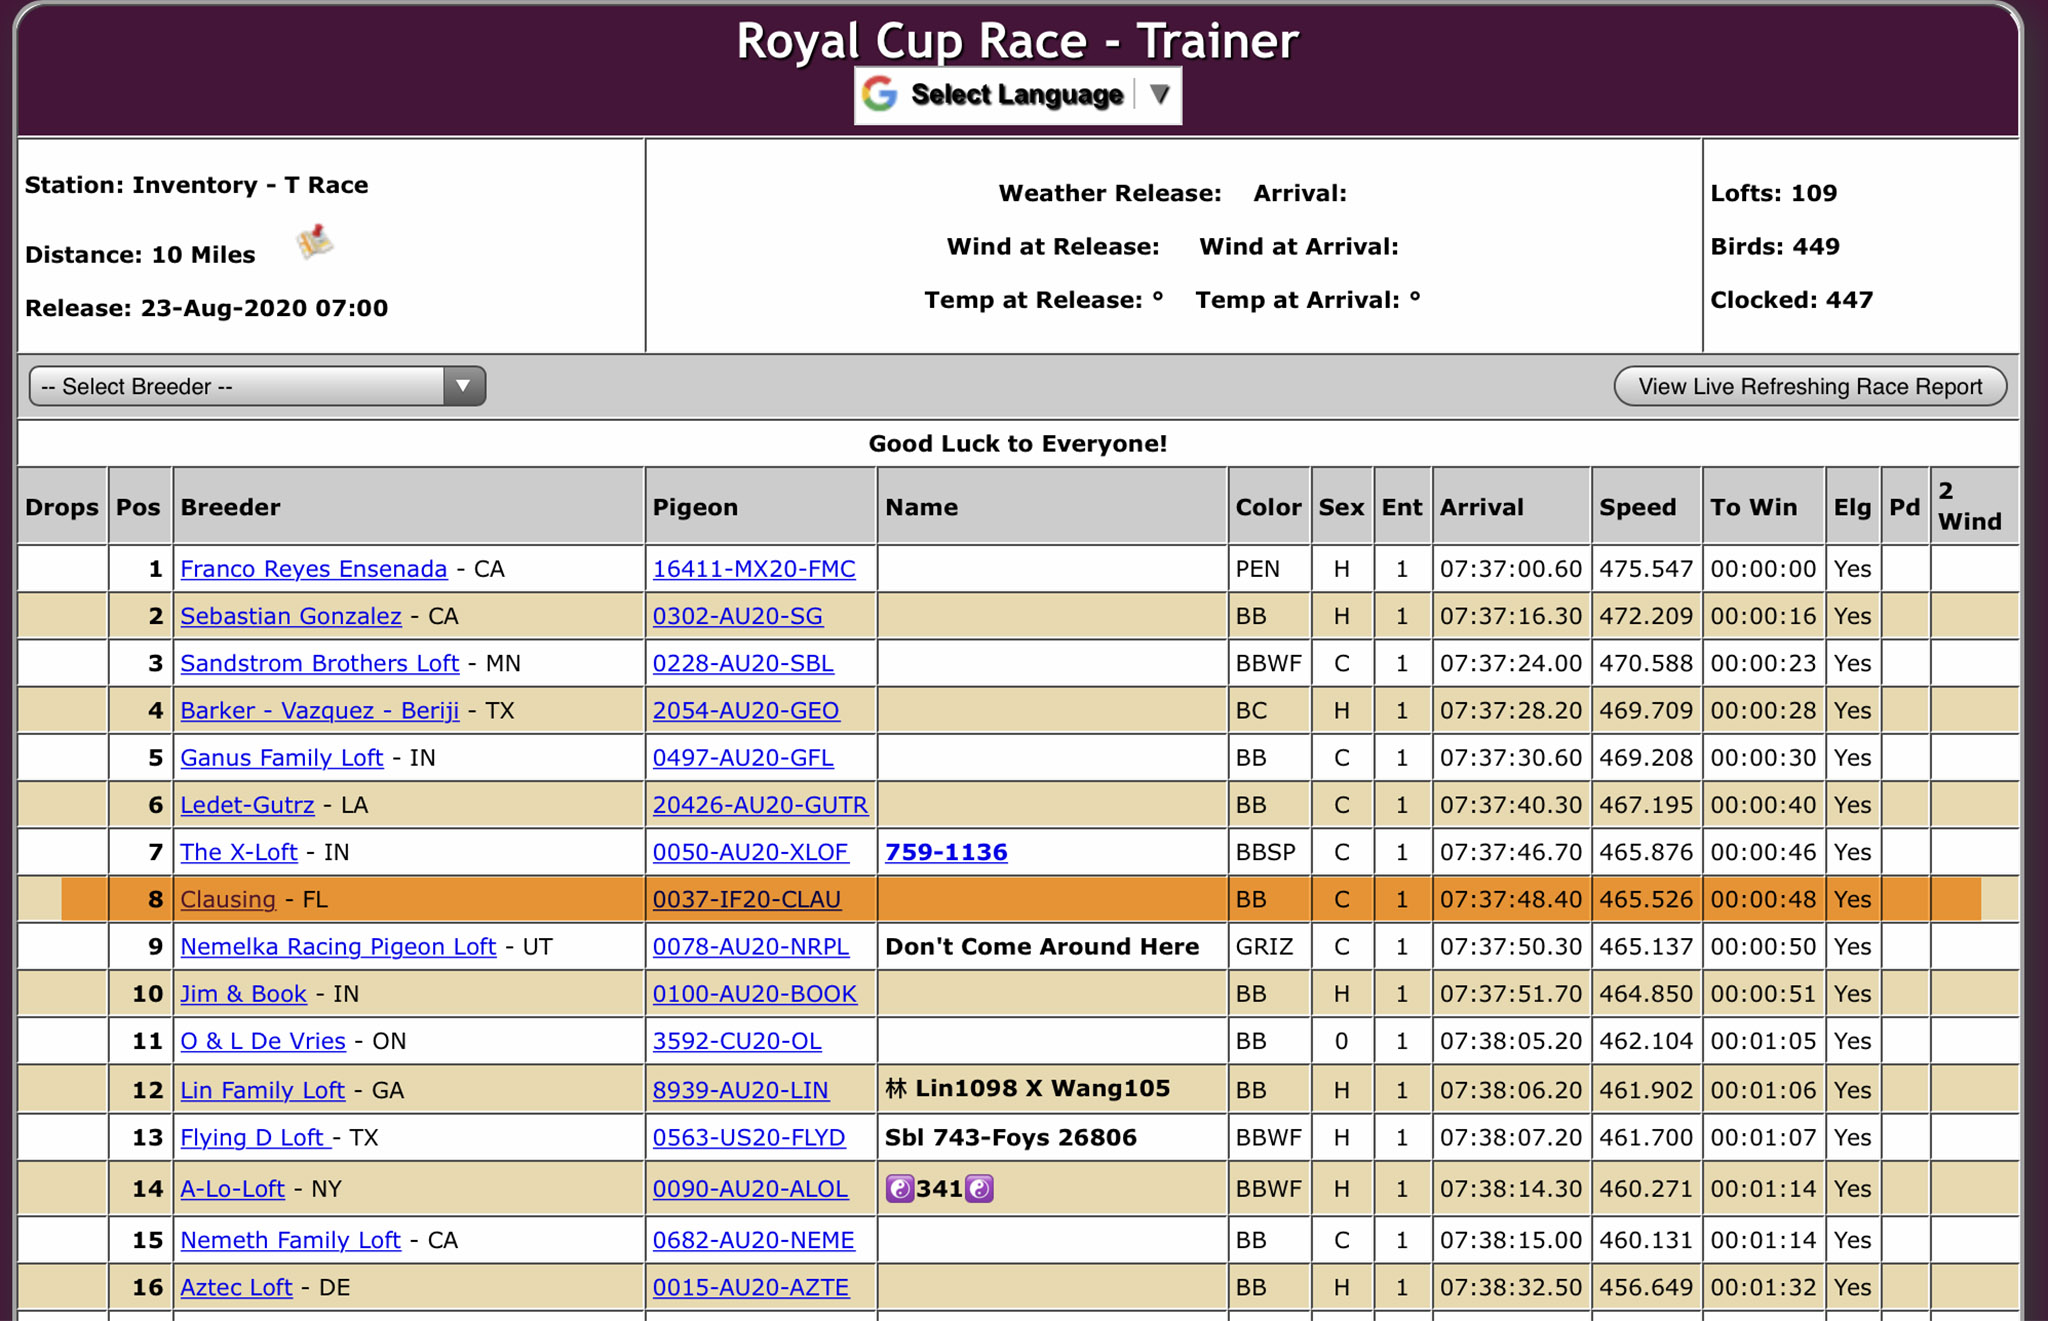Viewport: 2048px width, 1321px height.
Task: Open Ganus Family Loft breeder link
Action: pyautogui.click(x=281, y=757)
